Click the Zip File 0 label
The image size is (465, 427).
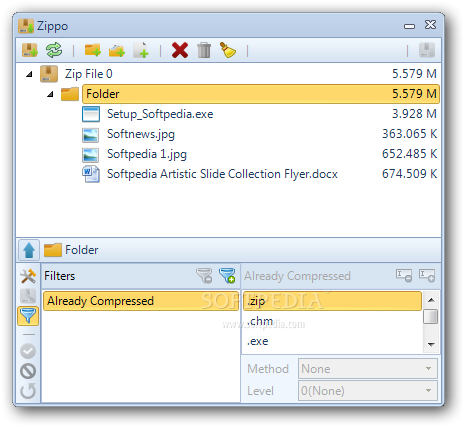89,74
